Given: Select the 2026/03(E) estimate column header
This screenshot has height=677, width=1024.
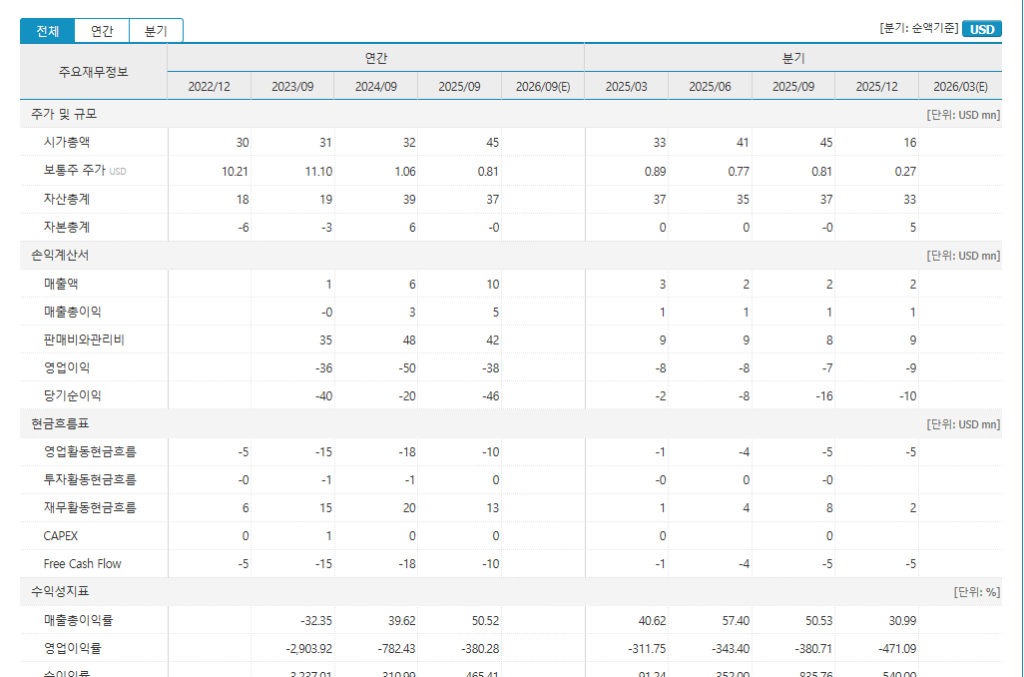Looking at the screenshot, I should point(960,86).
